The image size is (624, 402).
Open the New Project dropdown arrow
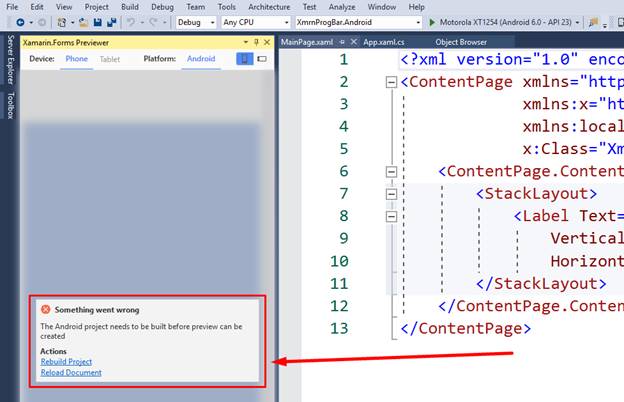(x=72, y=23)
